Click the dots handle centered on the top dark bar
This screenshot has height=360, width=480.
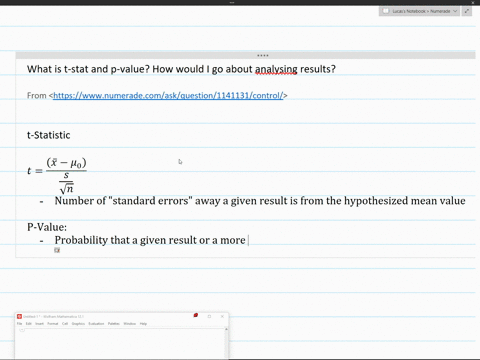[232, 2]
